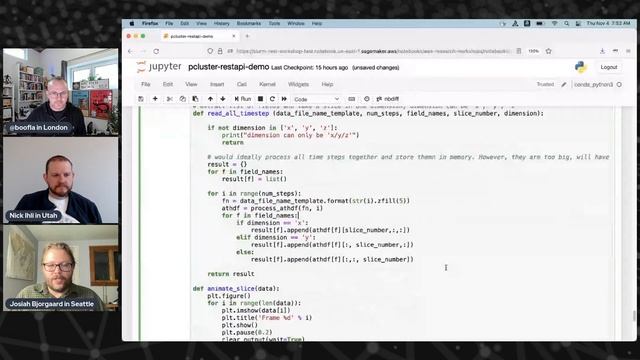
Task: Click the nbdiff button
Action: coord(388,99)
